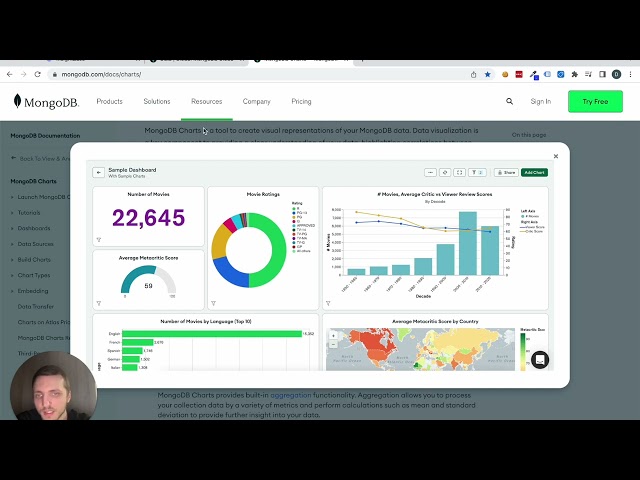Click the green segment of ratings donut
The height and width of the screenshot is (480, 640).
point(277,249)
